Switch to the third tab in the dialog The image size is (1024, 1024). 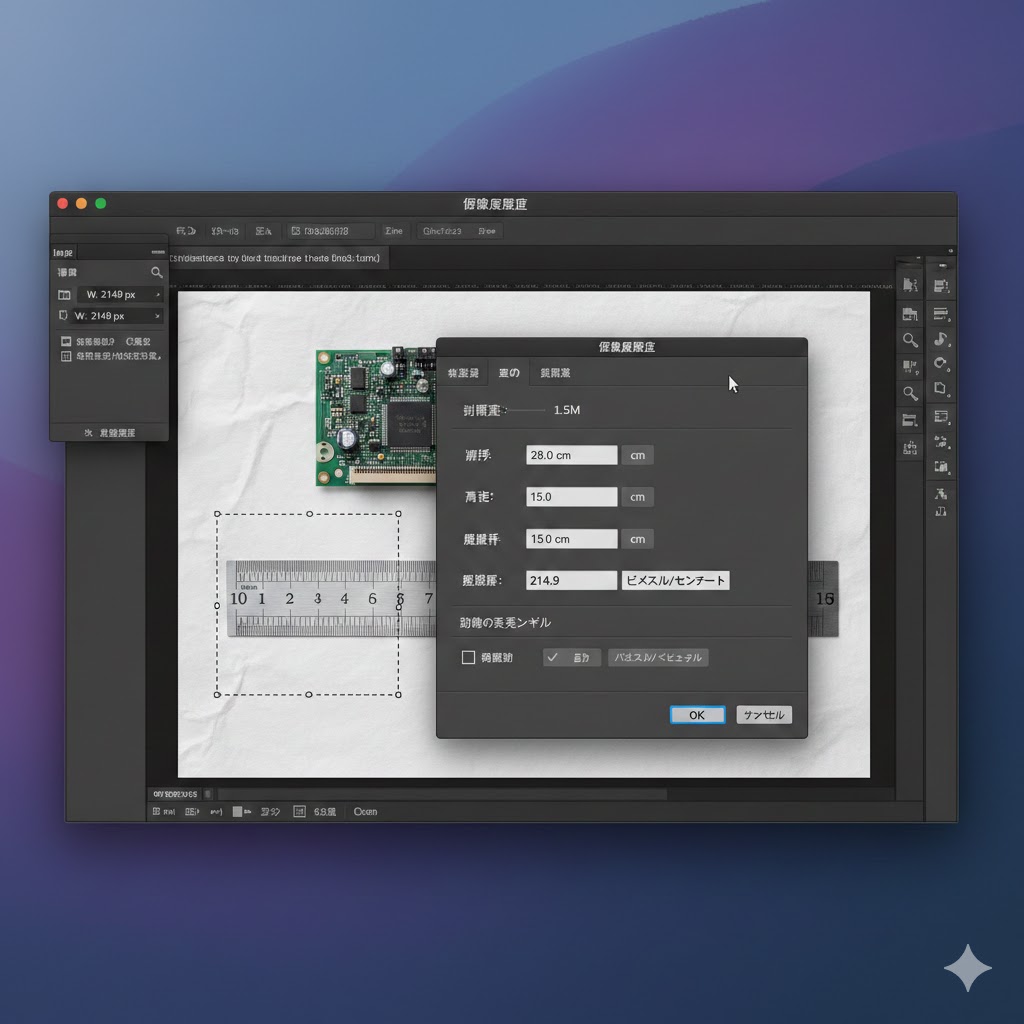(555, 373)
